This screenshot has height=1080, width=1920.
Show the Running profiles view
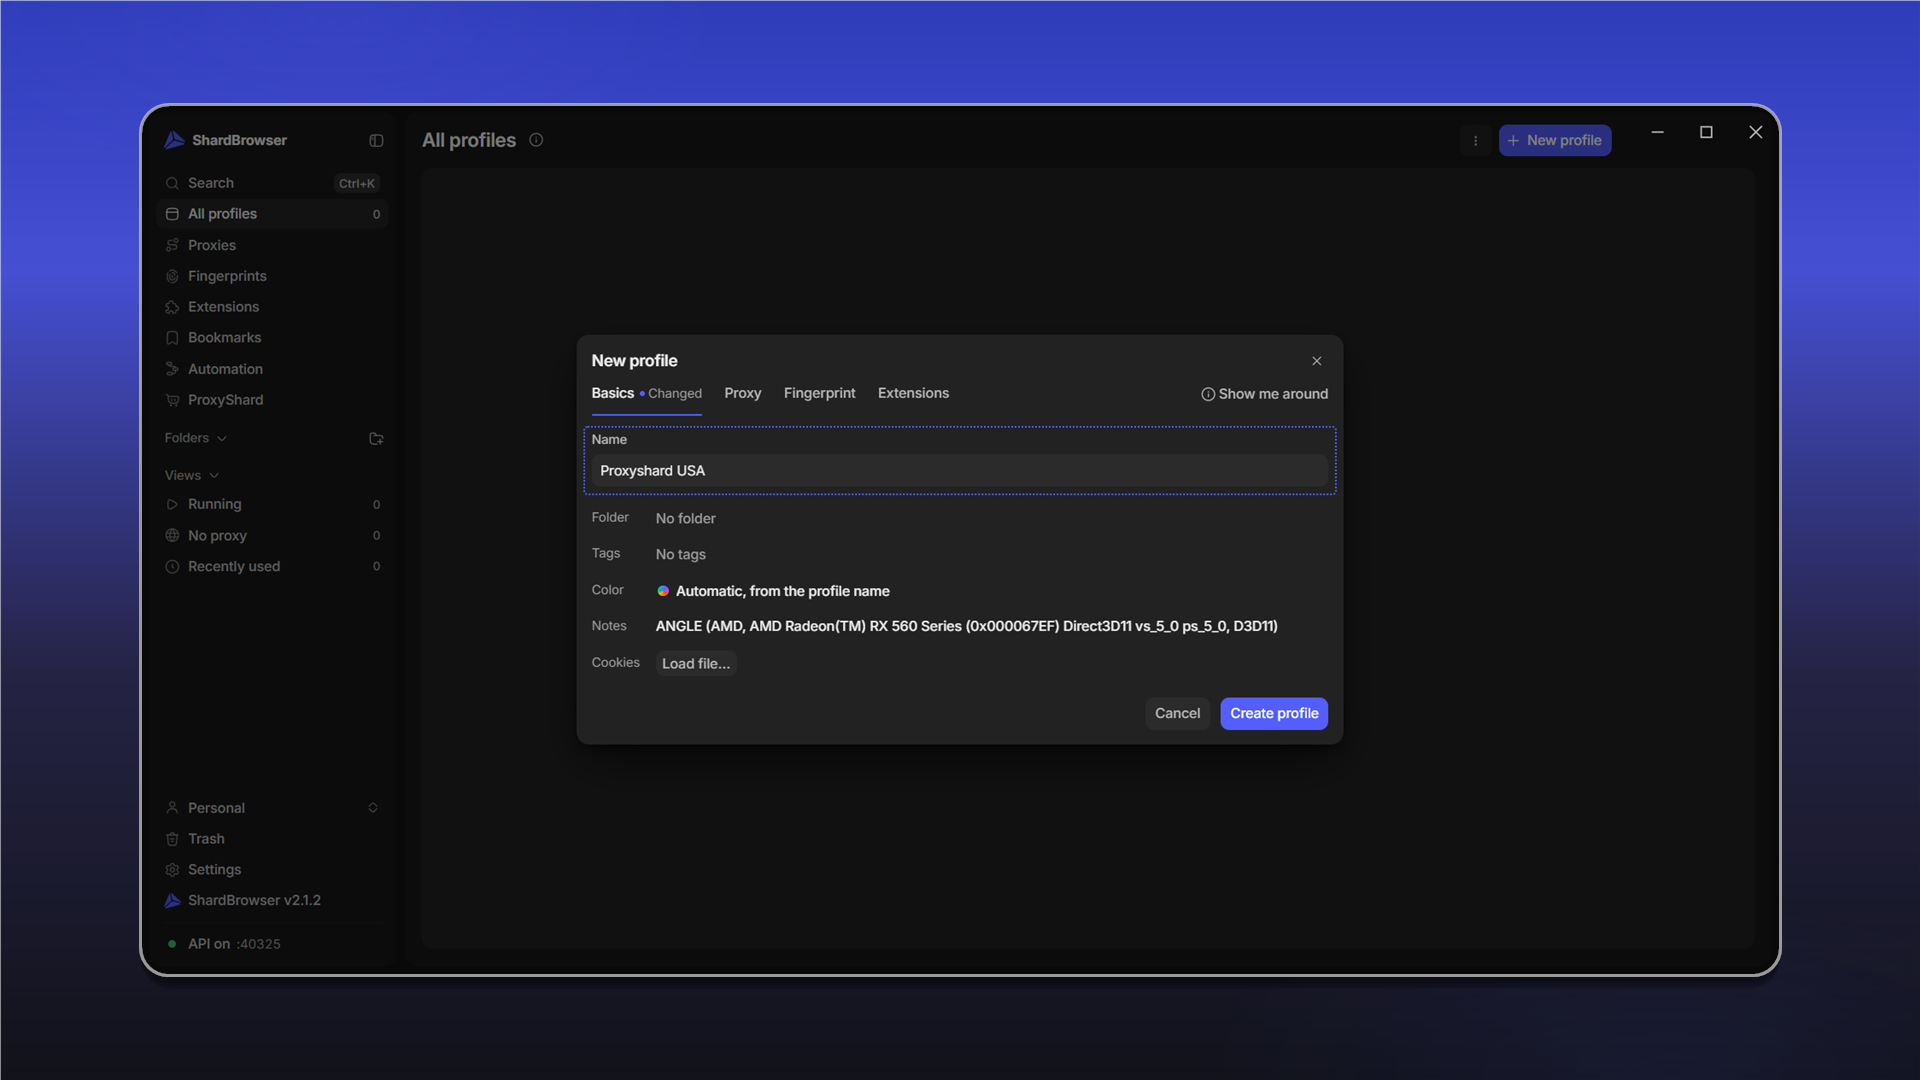272,505
